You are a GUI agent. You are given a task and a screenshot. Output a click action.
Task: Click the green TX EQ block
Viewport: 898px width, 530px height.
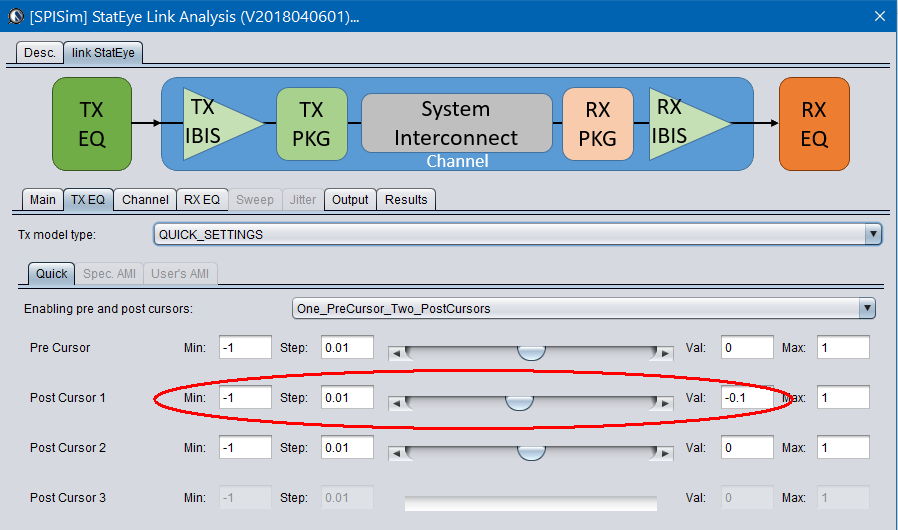pos(92,123)
